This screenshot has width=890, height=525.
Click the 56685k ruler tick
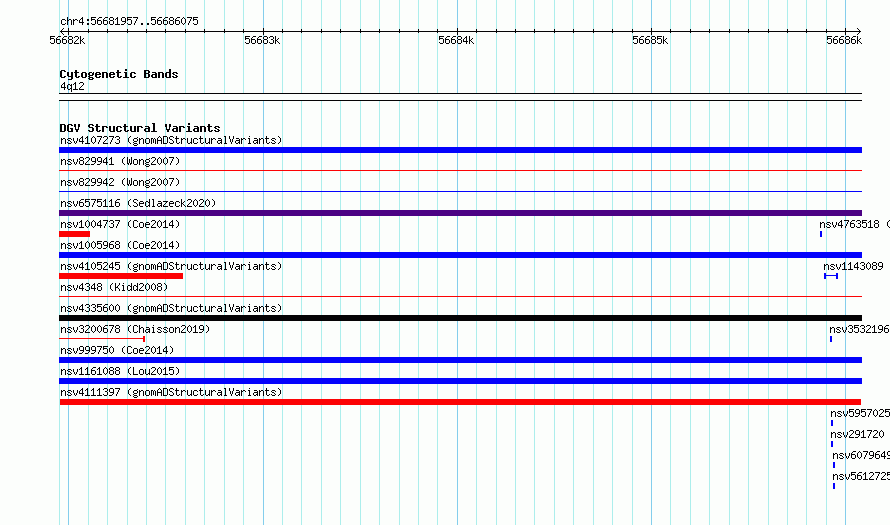[650, 40]
